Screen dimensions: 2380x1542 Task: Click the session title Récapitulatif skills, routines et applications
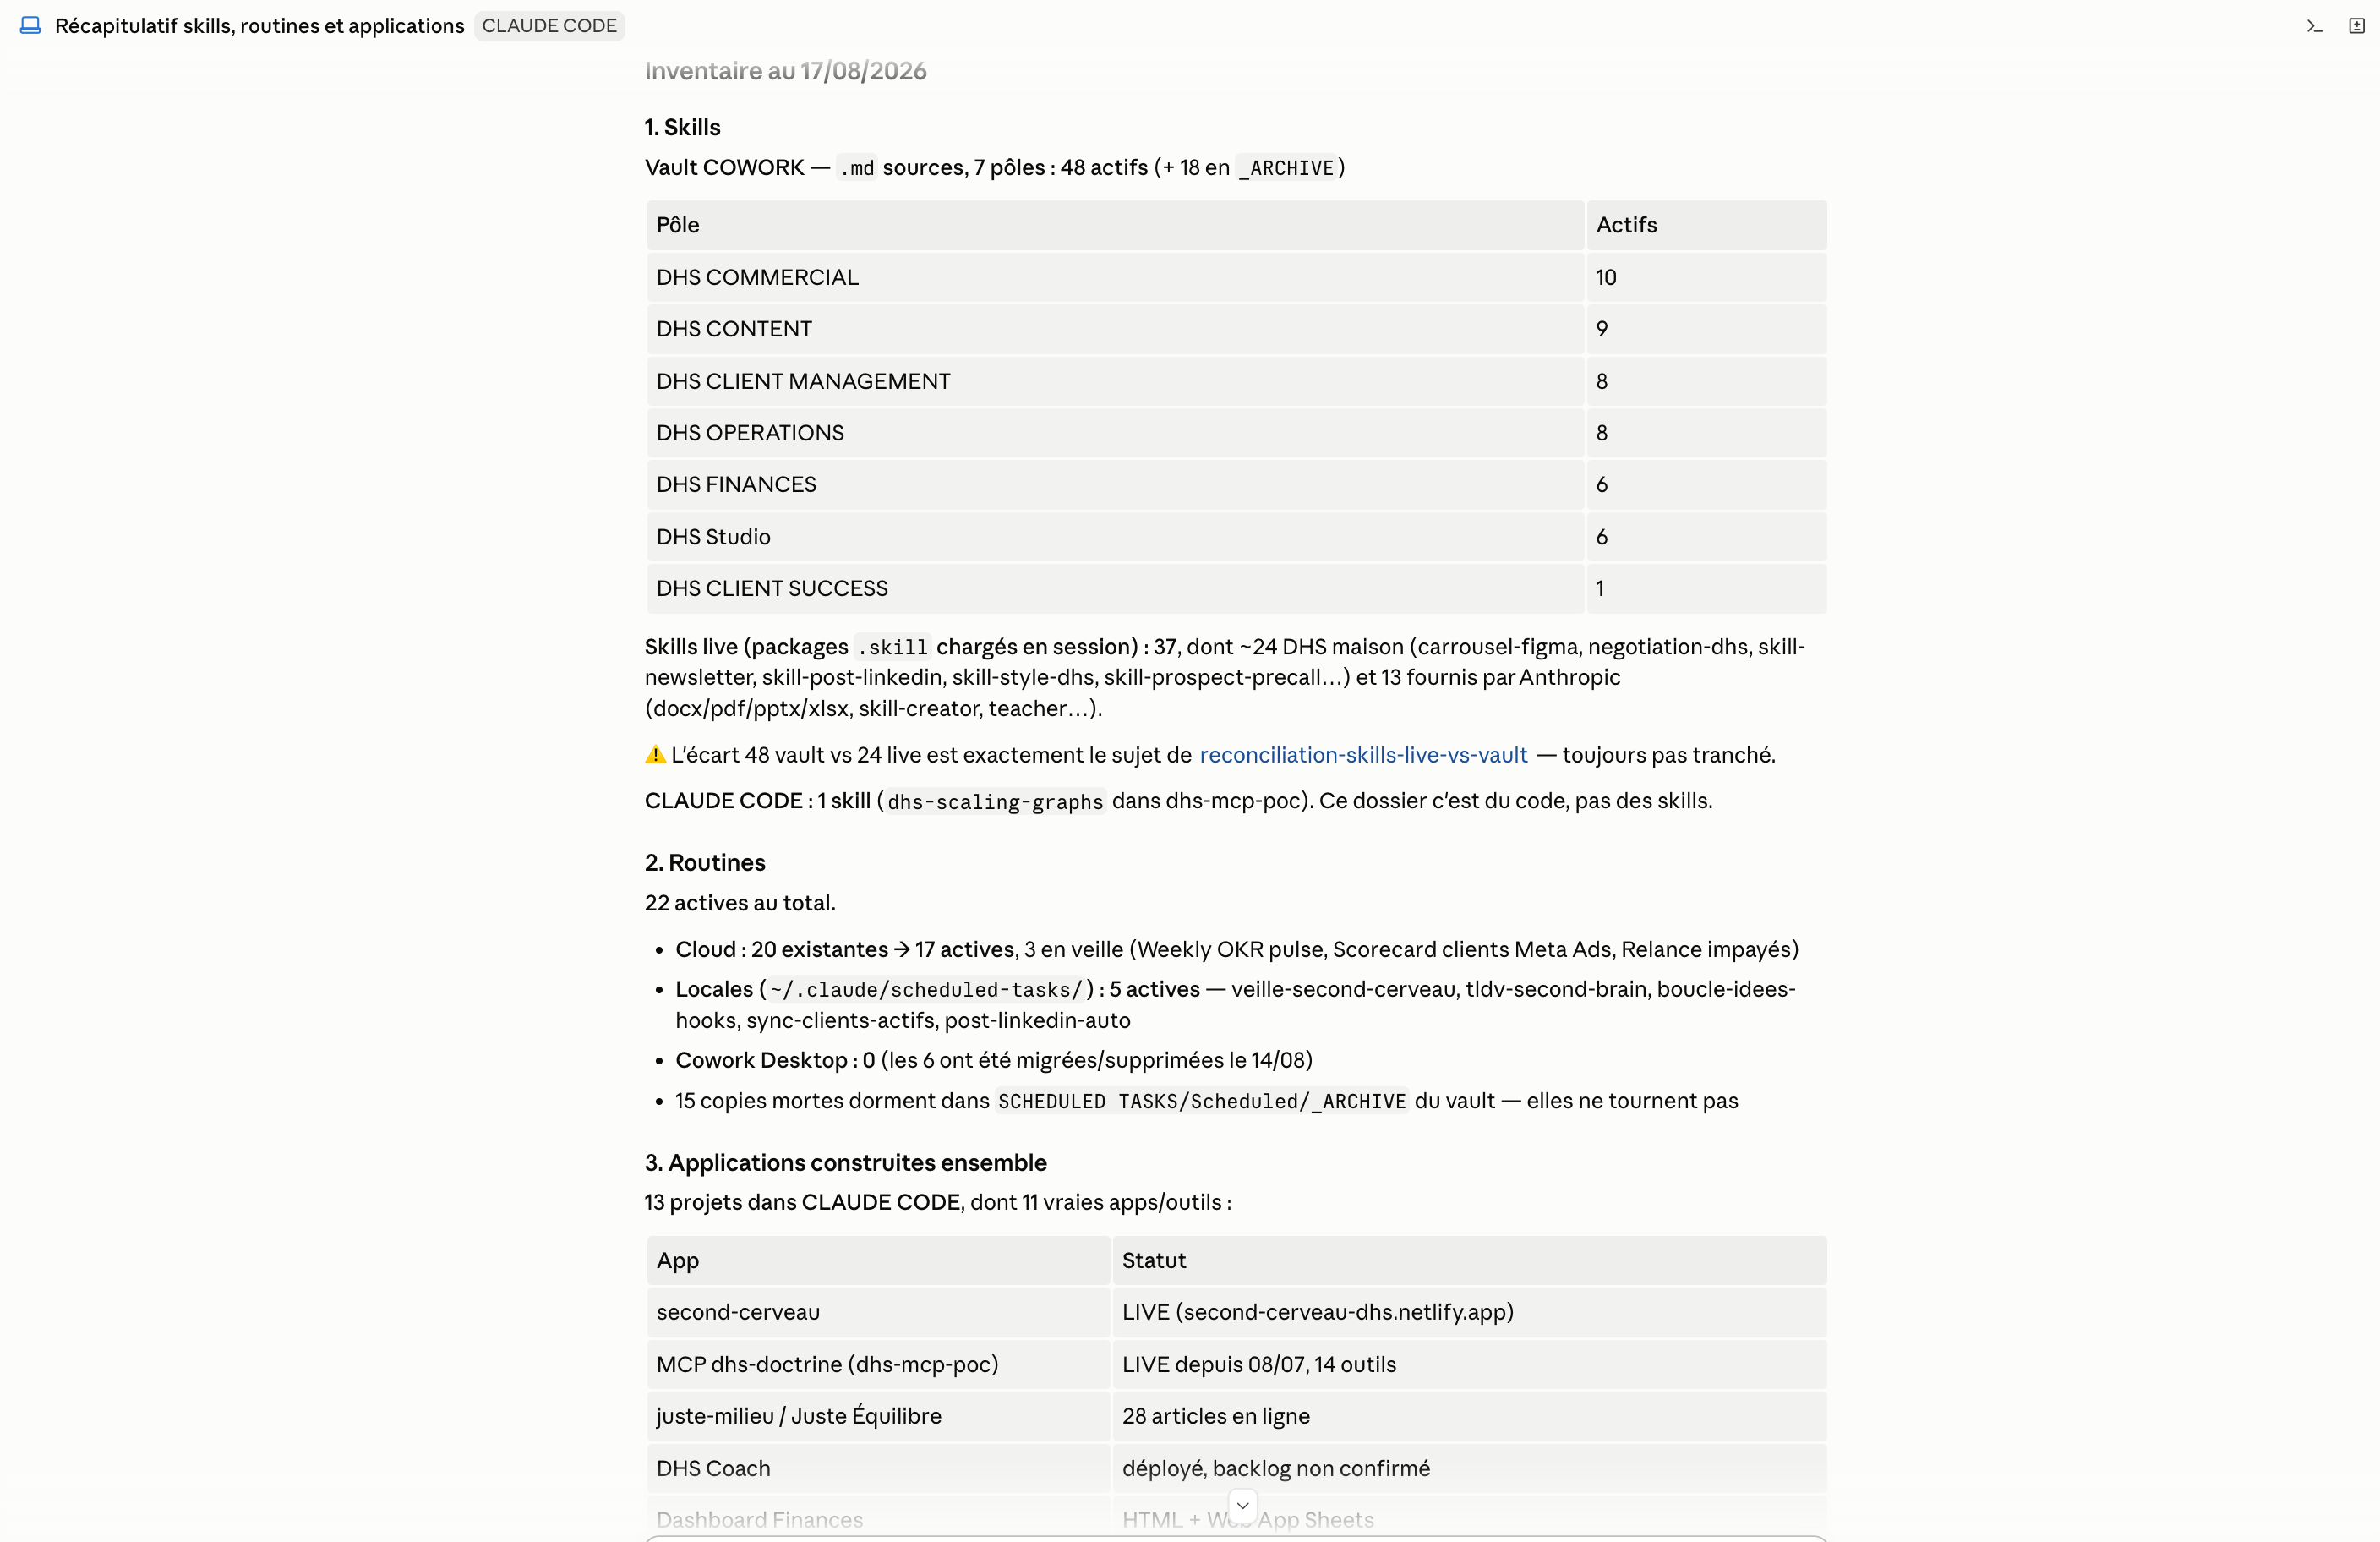[x=260, y=26]
